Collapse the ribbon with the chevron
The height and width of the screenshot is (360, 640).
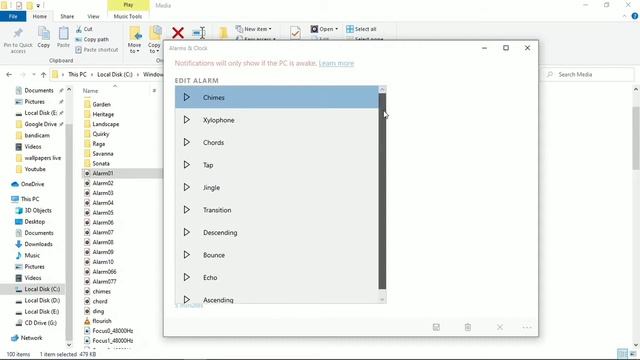(x=624, y=16)
